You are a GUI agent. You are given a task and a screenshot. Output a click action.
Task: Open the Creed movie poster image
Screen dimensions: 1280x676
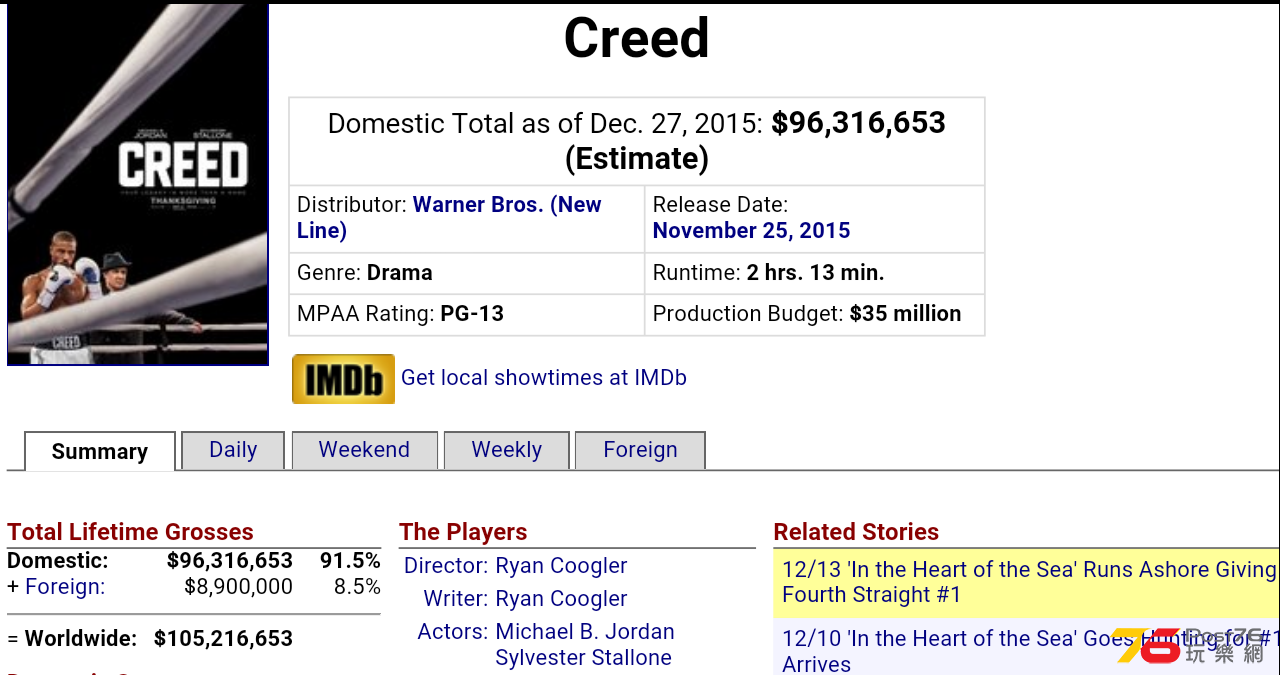[138, 185]
